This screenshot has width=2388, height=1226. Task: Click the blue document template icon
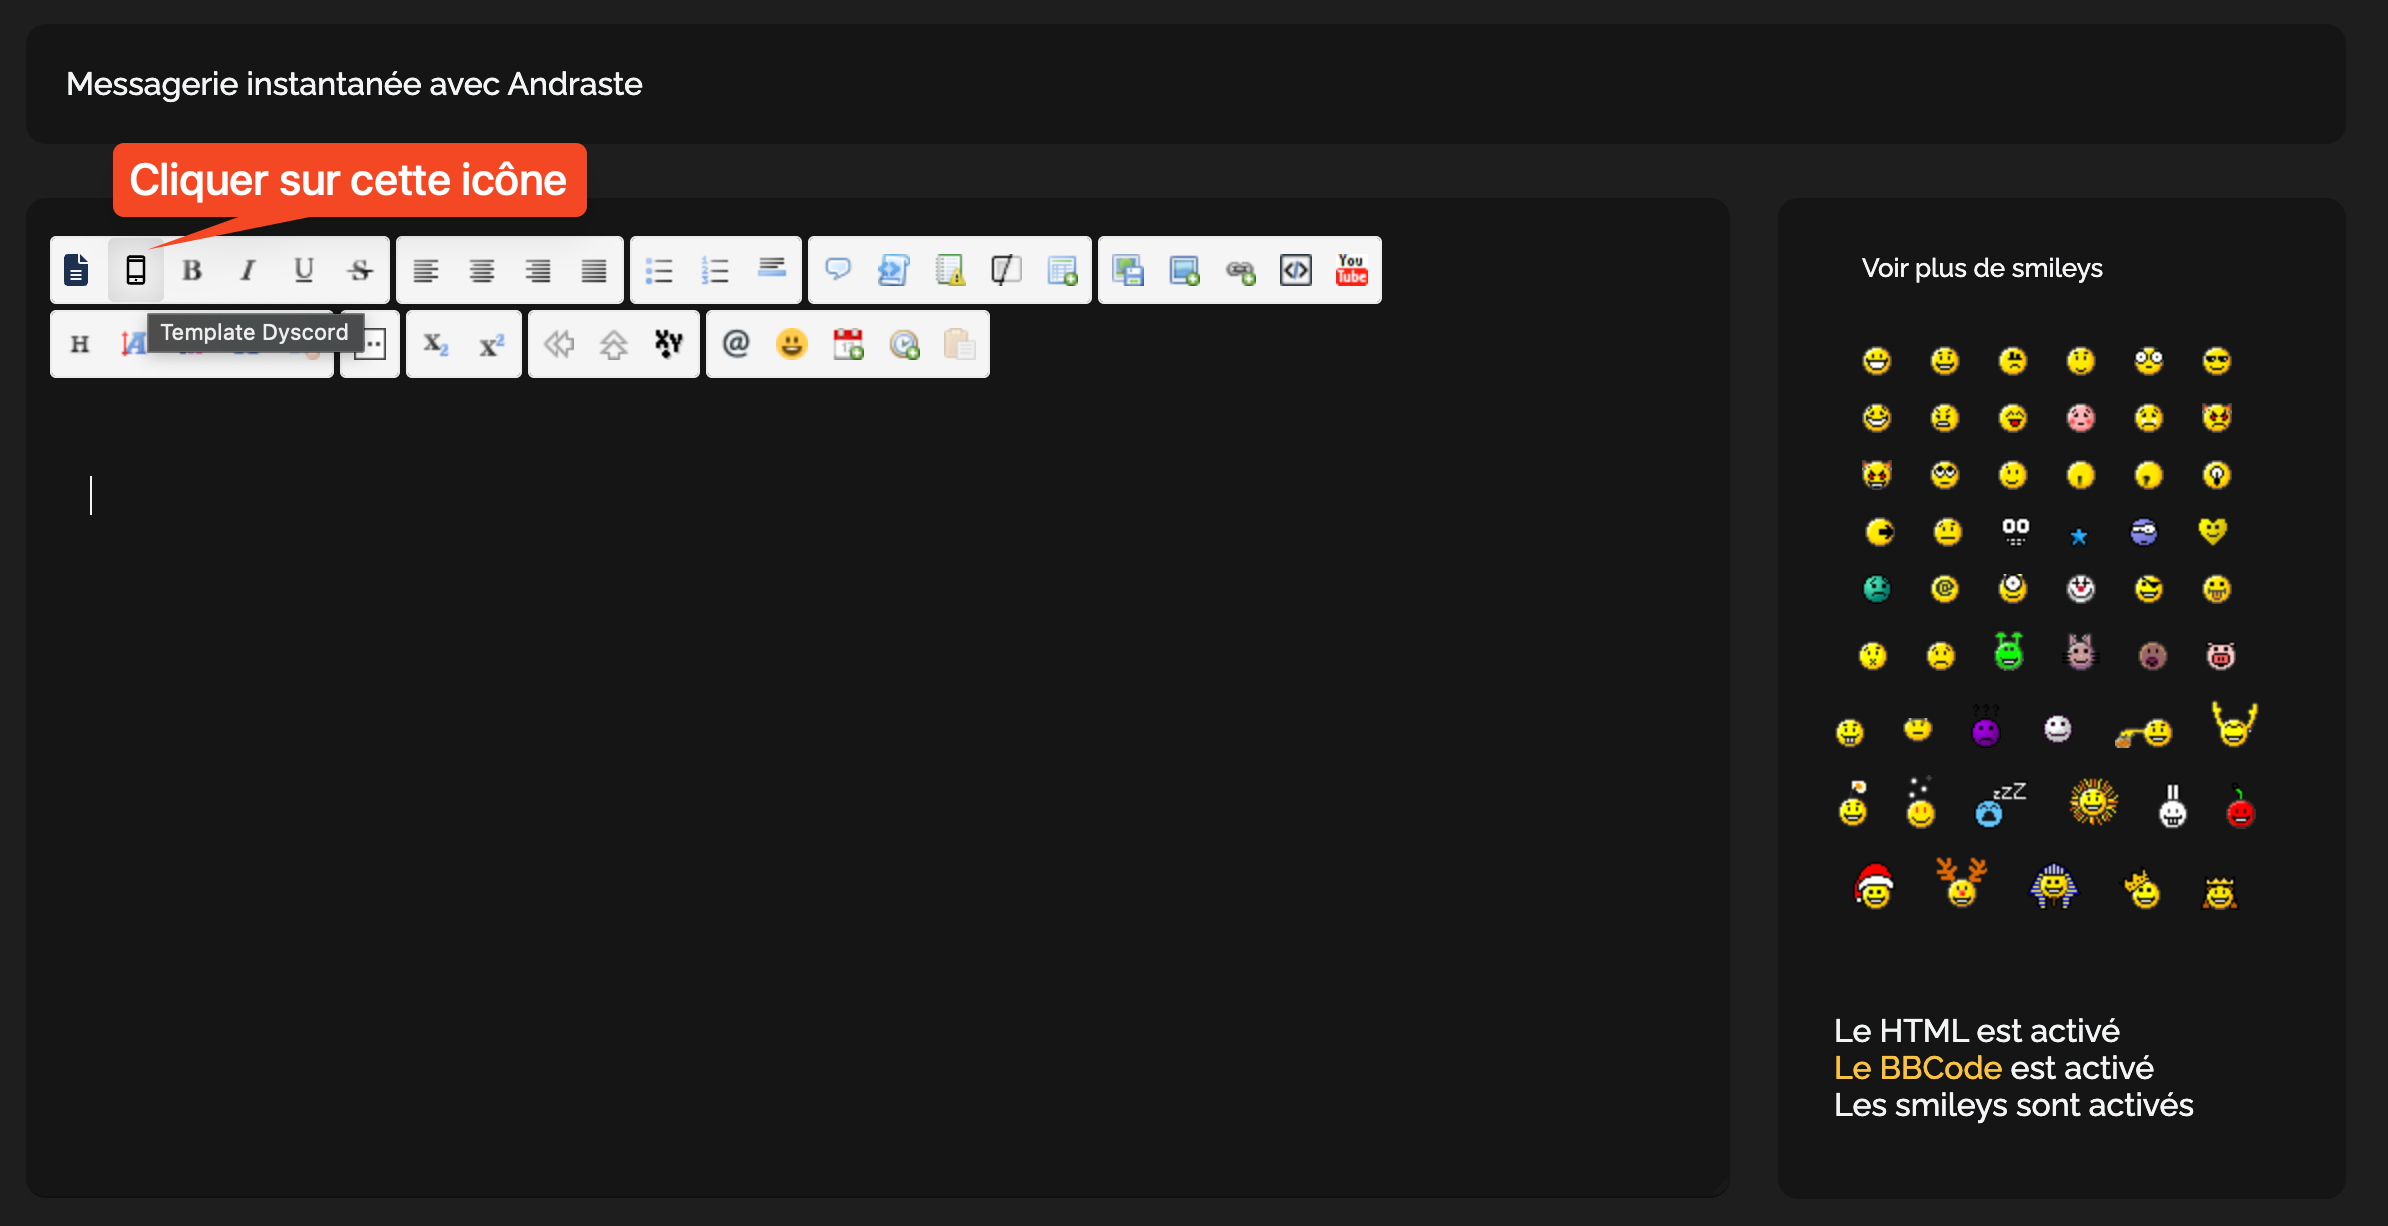coord(77,270)
